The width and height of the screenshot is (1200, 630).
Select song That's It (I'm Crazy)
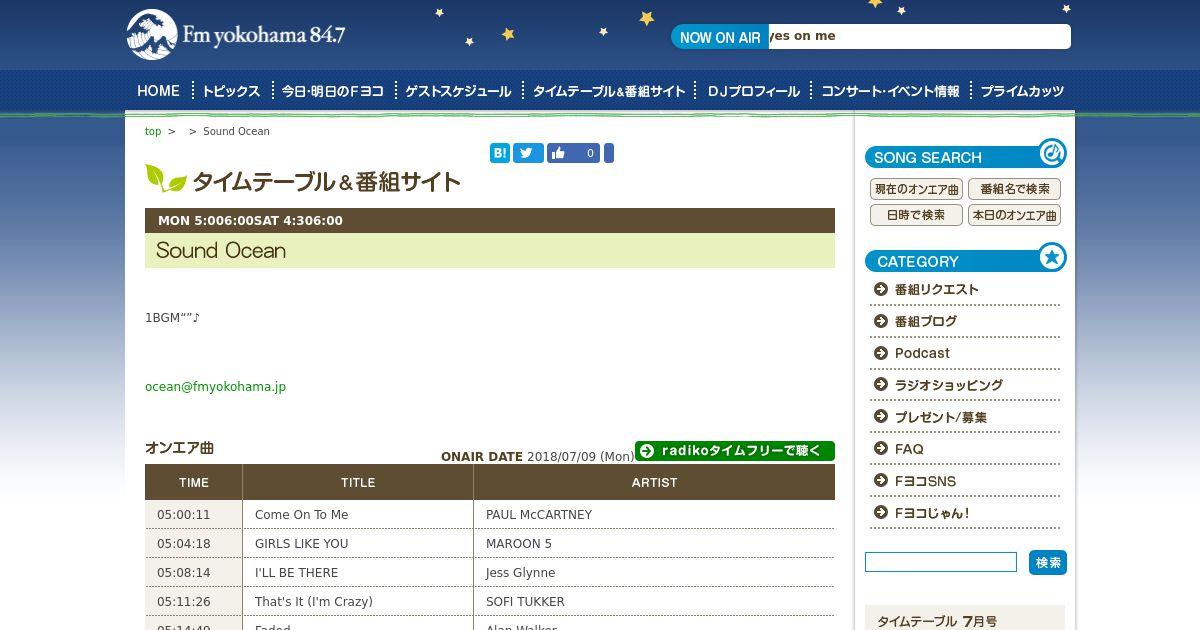click(314, 602)
